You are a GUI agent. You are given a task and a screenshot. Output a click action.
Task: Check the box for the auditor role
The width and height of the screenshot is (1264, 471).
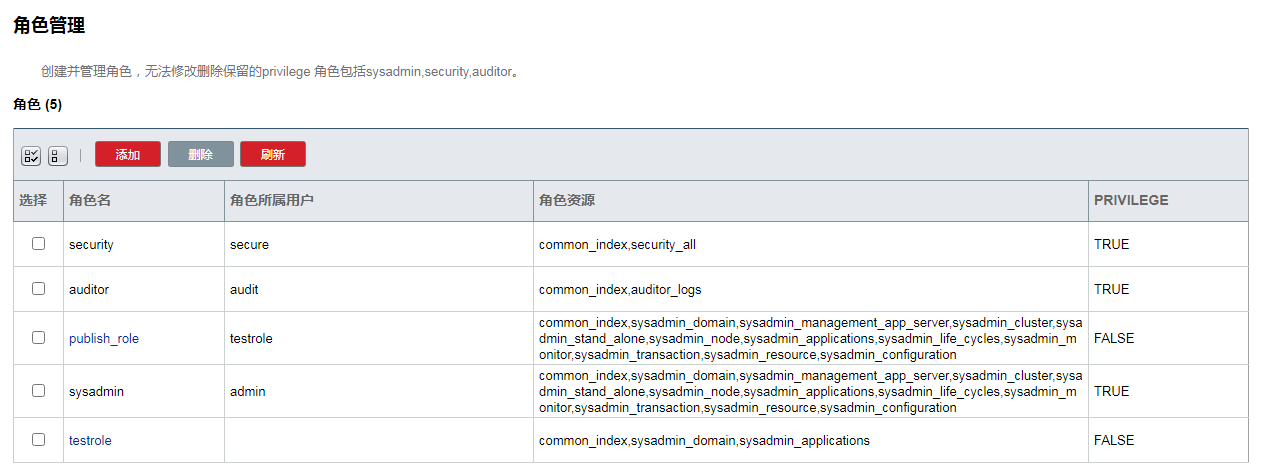(39, 288)
